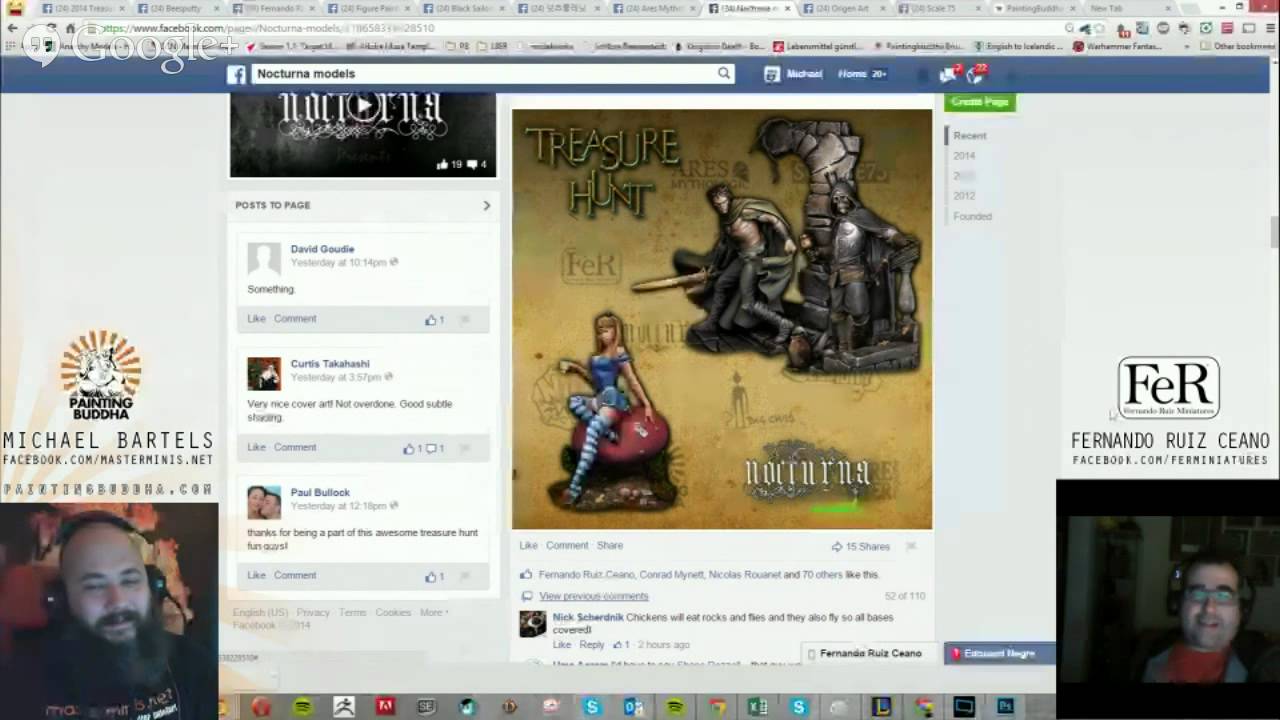Click the thumbs-up count on Nick Scherdnik's comment
This screenshot has width=1280, height=720.
tap(621, 645)
